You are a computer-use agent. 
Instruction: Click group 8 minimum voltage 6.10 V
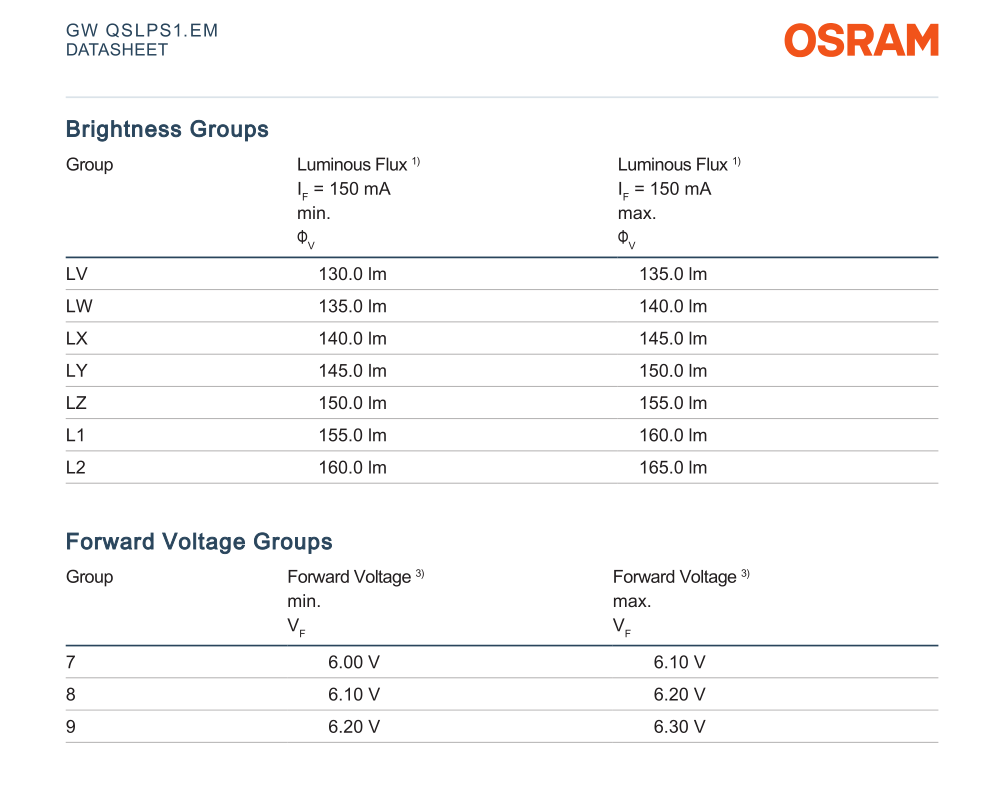coord(354,695)
